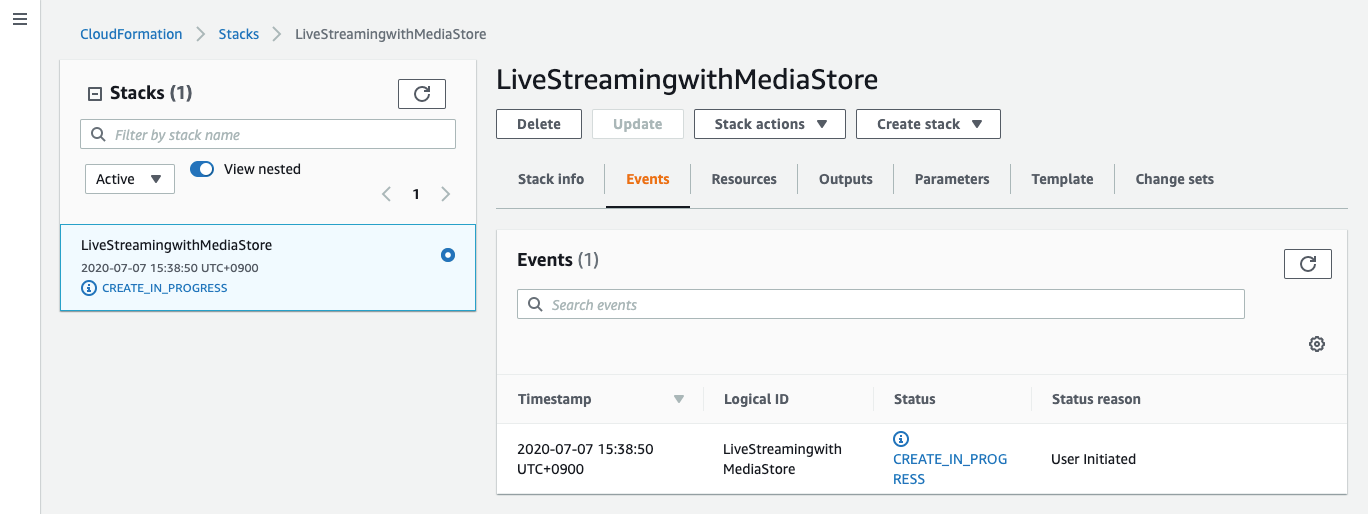The height and width of the screenshot is (514, 1368).
Task: Click the page number 1 in stacks pagination
Action: [416, 194]
